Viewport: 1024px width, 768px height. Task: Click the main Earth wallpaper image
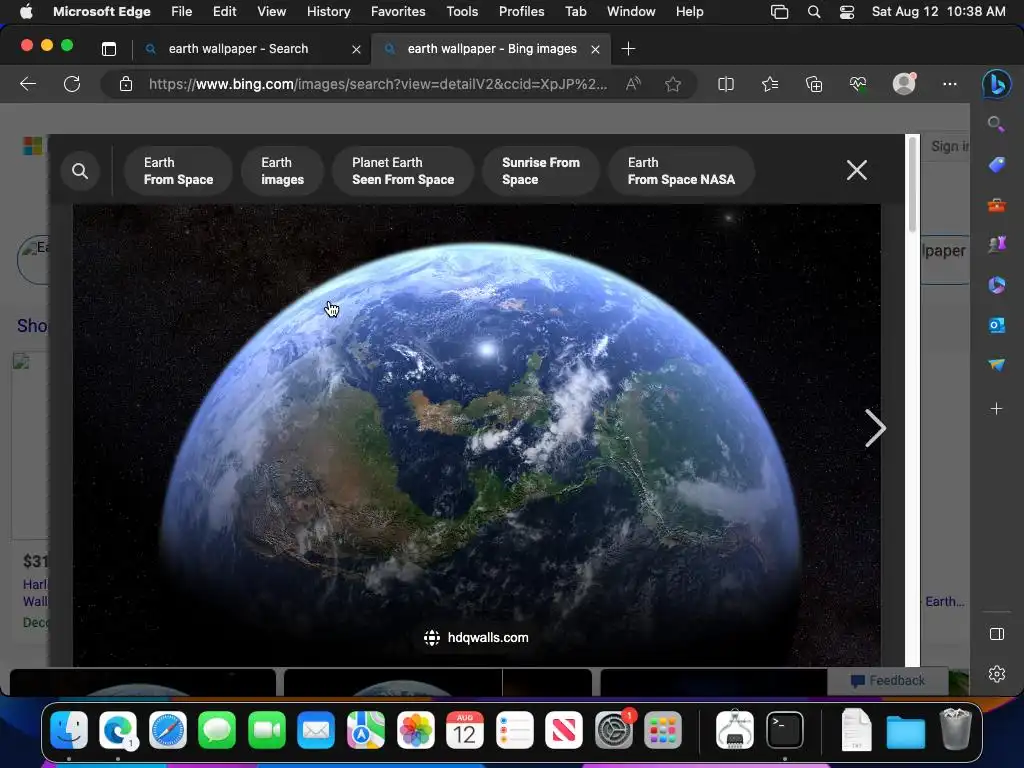(476, 435)
